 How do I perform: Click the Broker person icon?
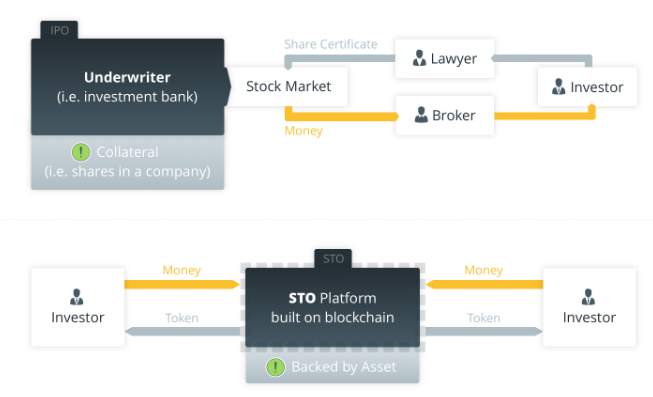[421, 115]
